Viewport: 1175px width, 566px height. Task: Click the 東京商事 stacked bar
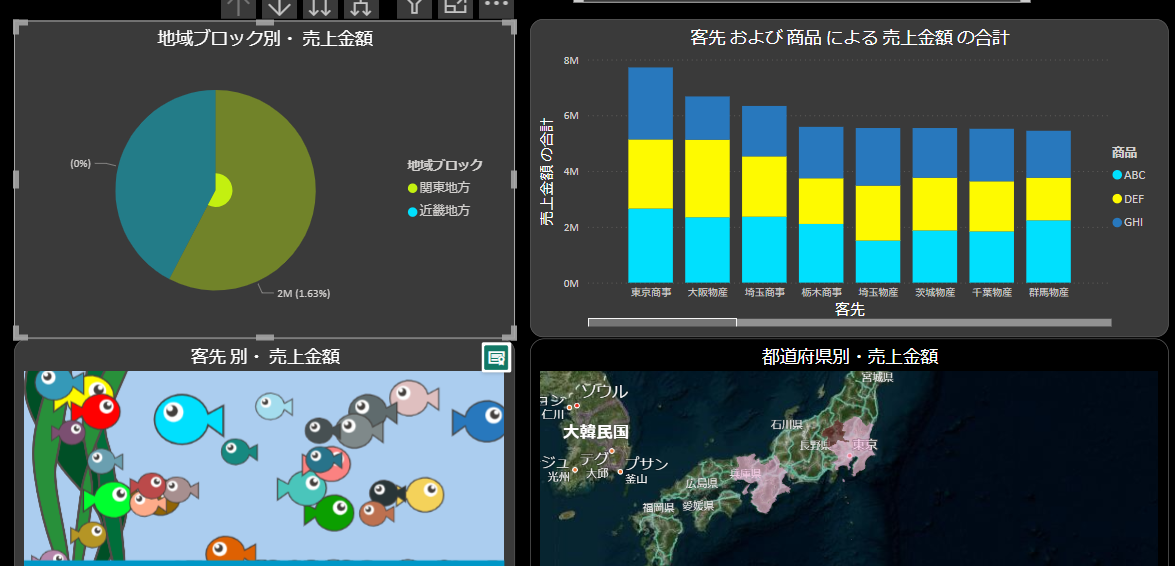click(650, 175)
